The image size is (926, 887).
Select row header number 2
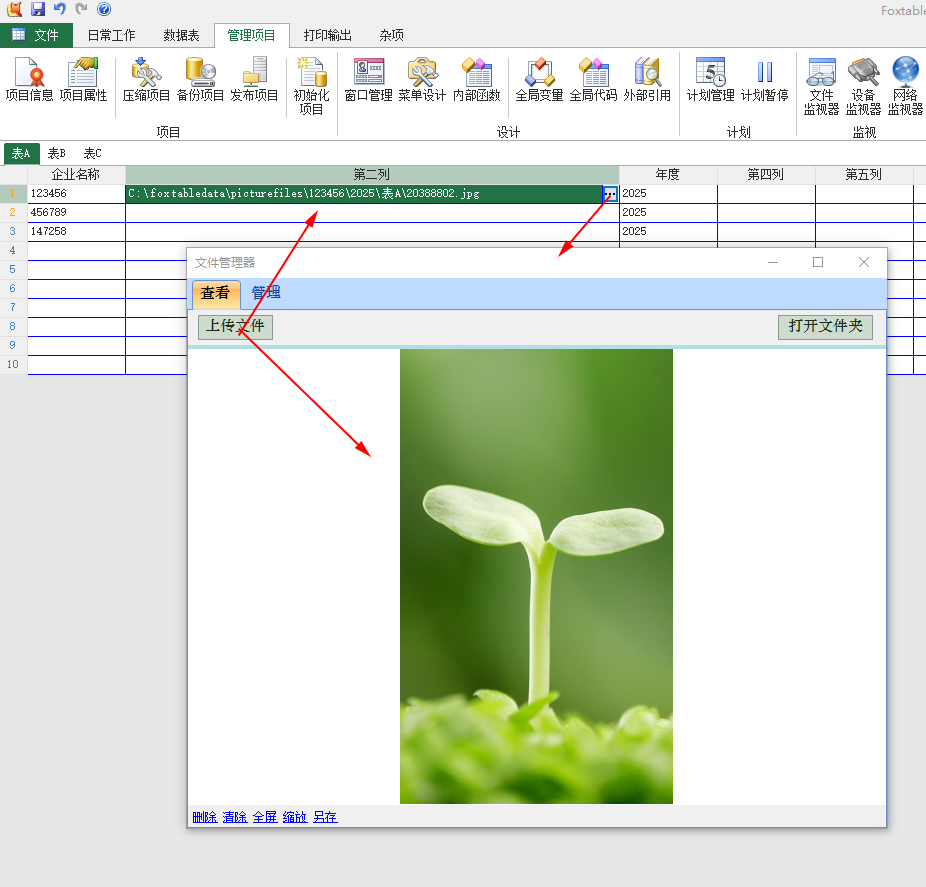pos(13,213)
